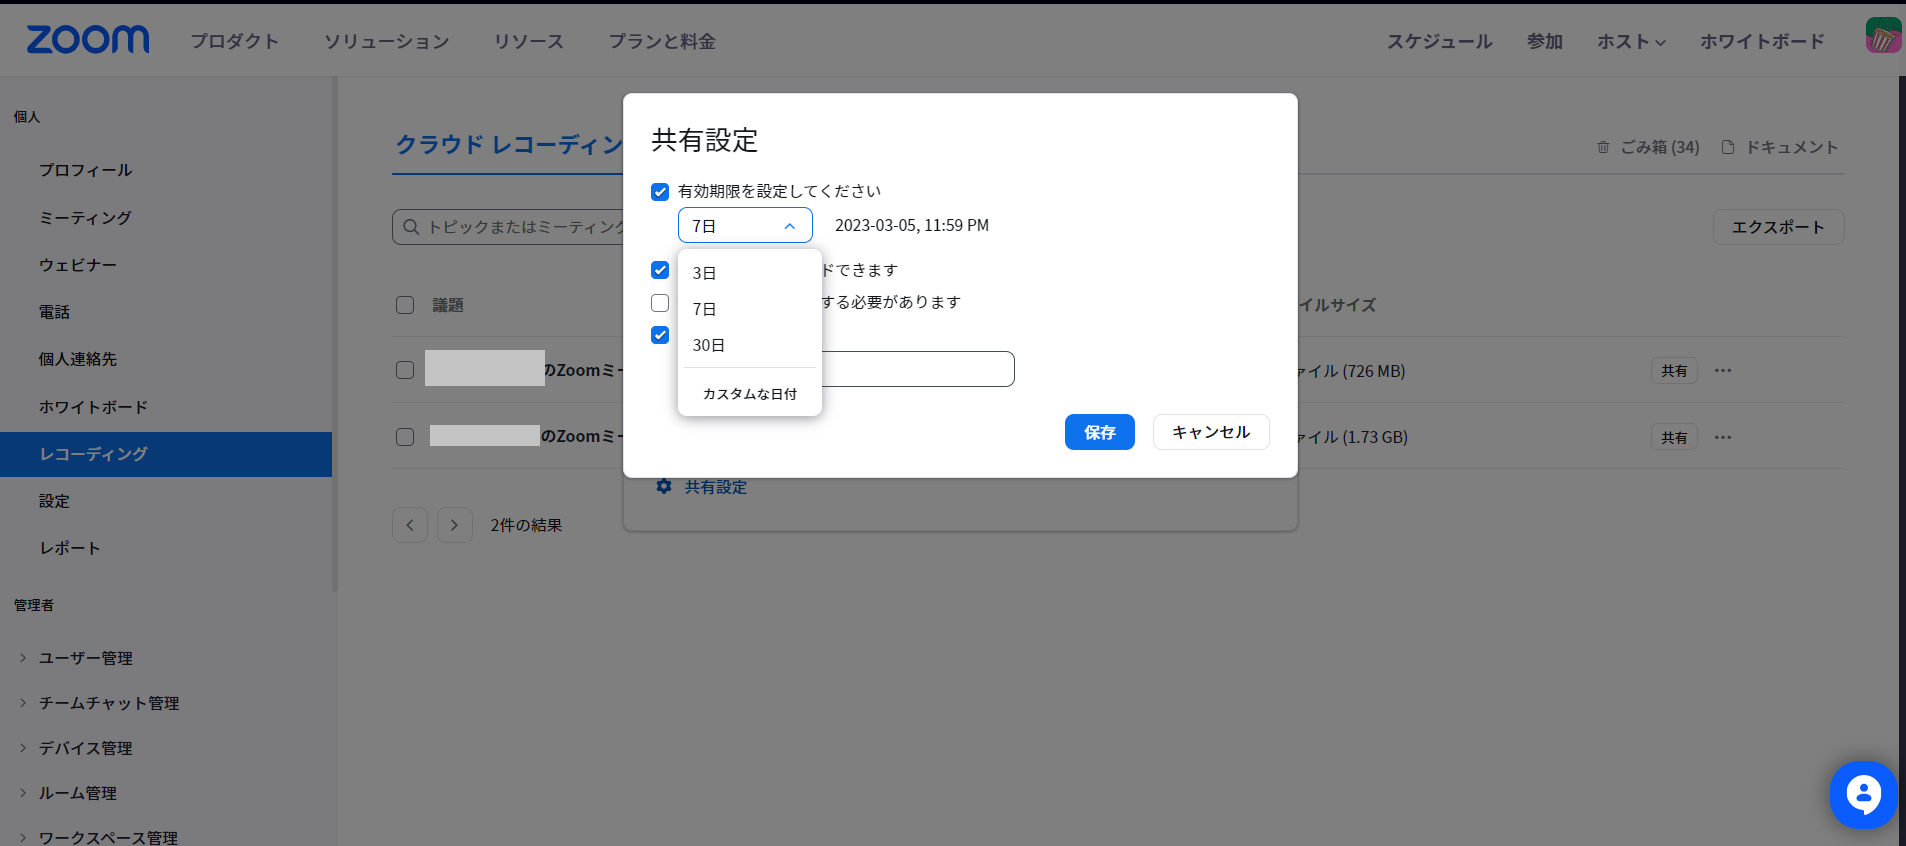1906x846 pixels.
Task: Click the passcode input field in dialog
Action: pos(916,369)
